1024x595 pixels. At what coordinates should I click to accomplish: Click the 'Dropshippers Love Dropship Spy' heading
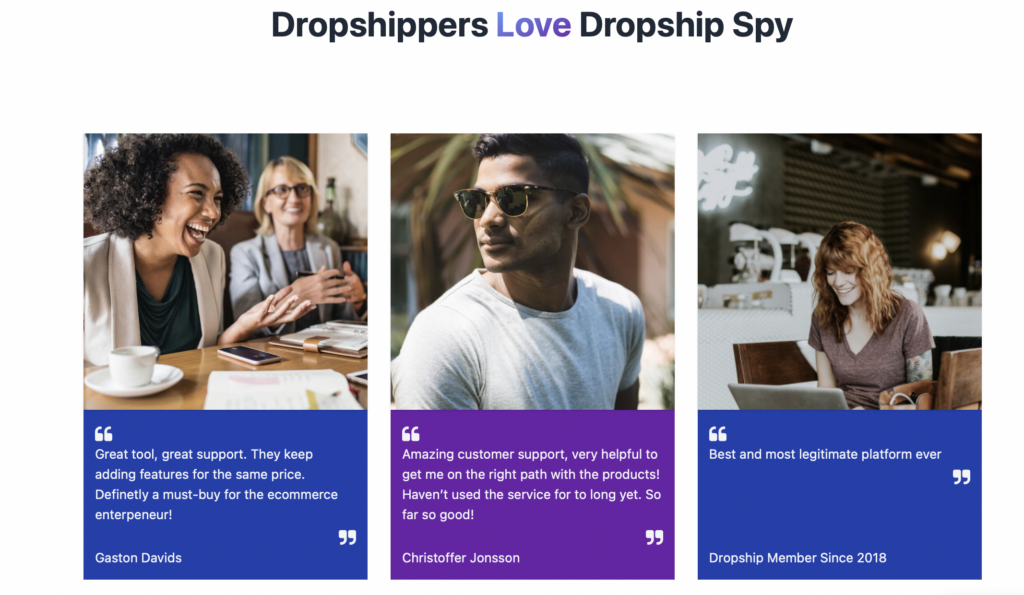point(532,26)
